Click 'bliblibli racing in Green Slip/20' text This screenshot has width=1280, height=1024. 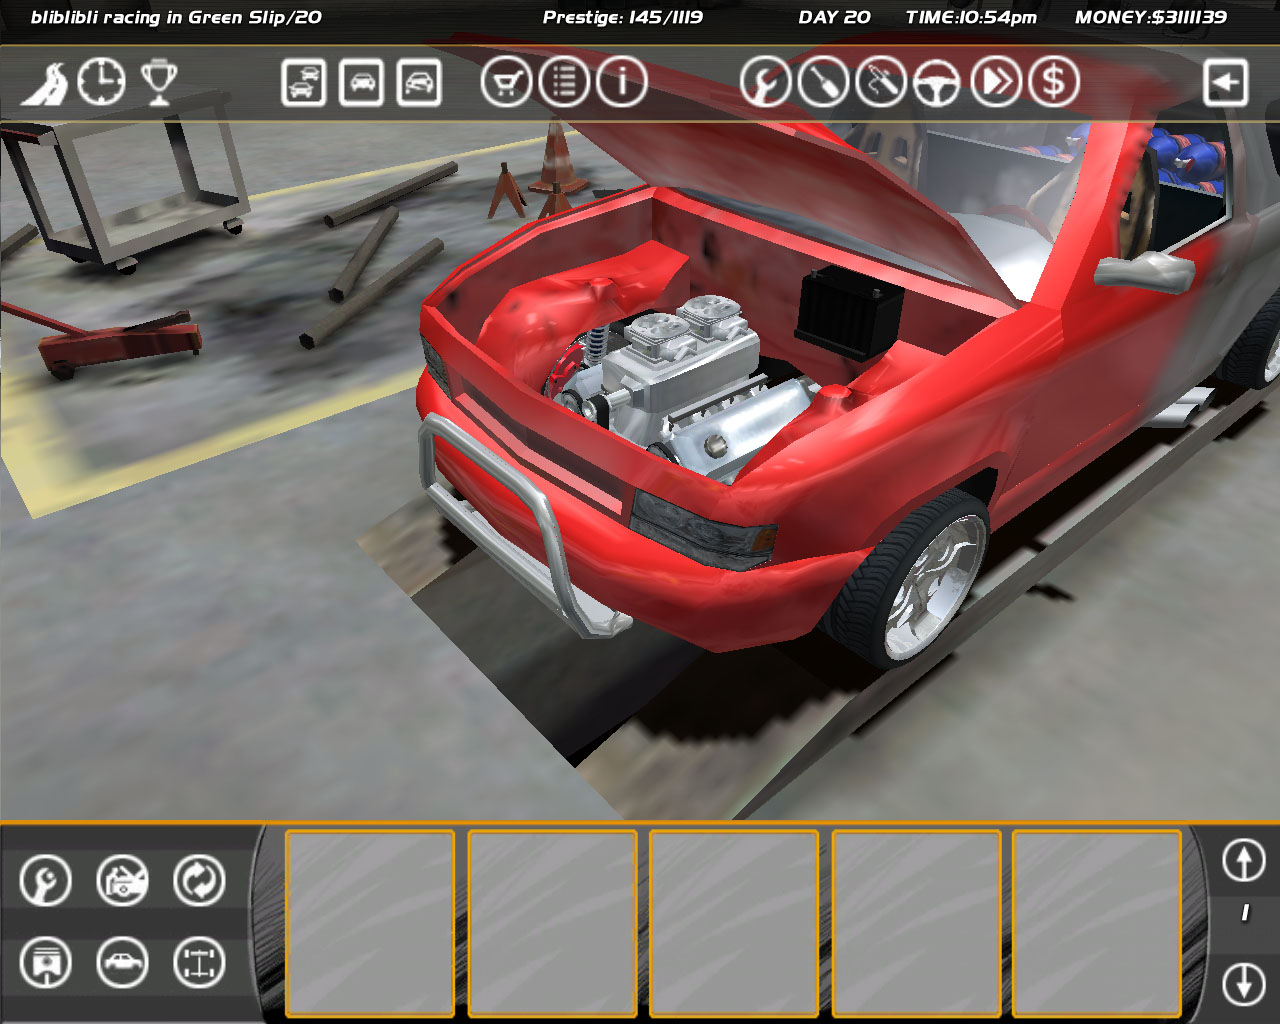[x=176, y=17]
